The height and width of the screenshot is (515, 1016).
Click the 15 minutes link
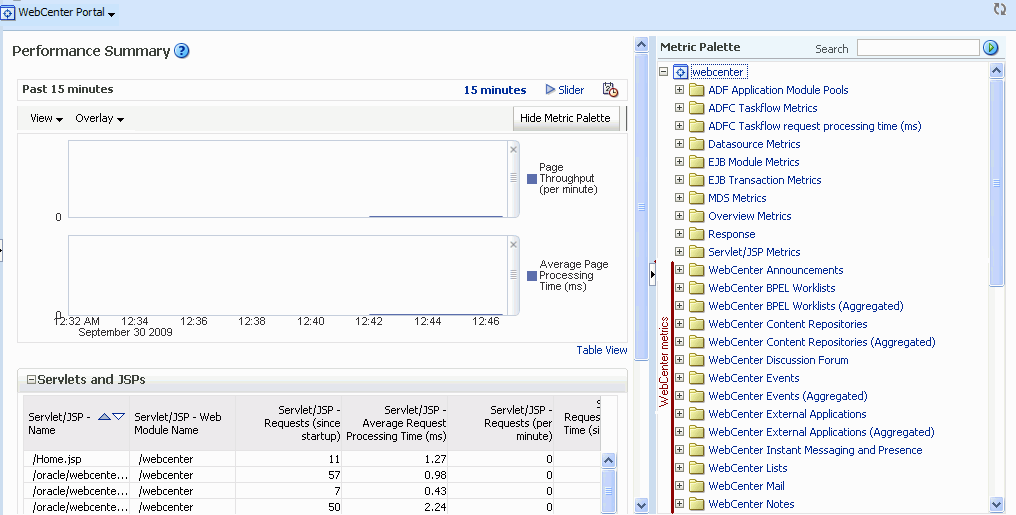pos(495,90)
